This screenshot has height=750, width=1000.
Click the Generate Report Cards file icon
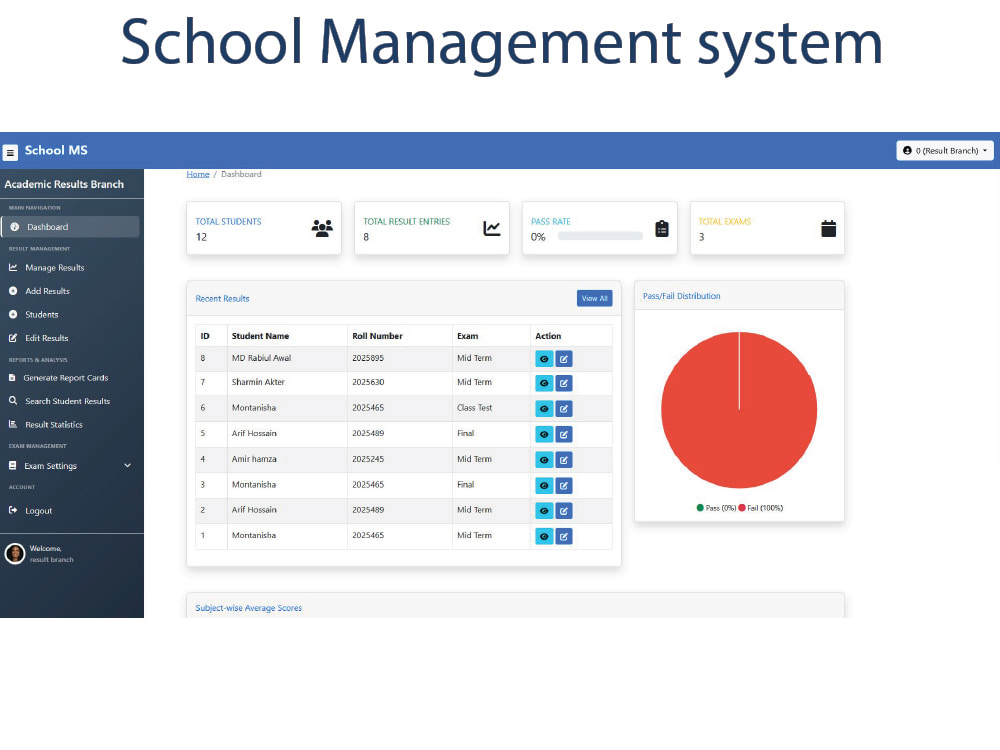coord(12,378)
